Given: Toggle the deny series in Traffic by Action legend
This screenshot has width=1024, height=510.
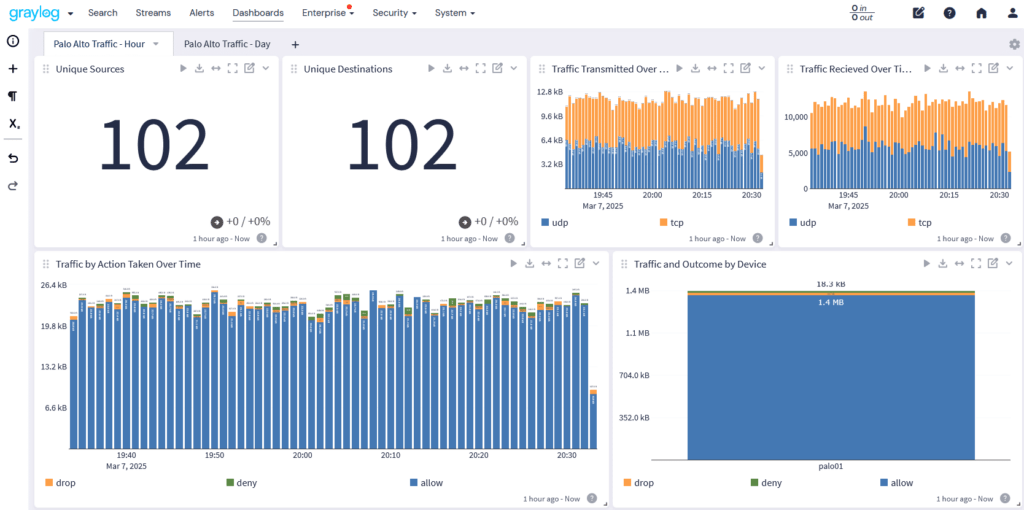Looking at the screenshot, I should pos(246,482).
